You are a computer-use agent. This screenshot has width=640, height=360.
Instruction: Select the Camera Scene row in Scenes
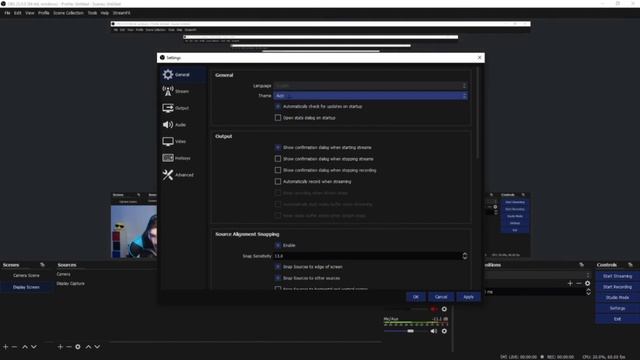[x=26, y=276]
